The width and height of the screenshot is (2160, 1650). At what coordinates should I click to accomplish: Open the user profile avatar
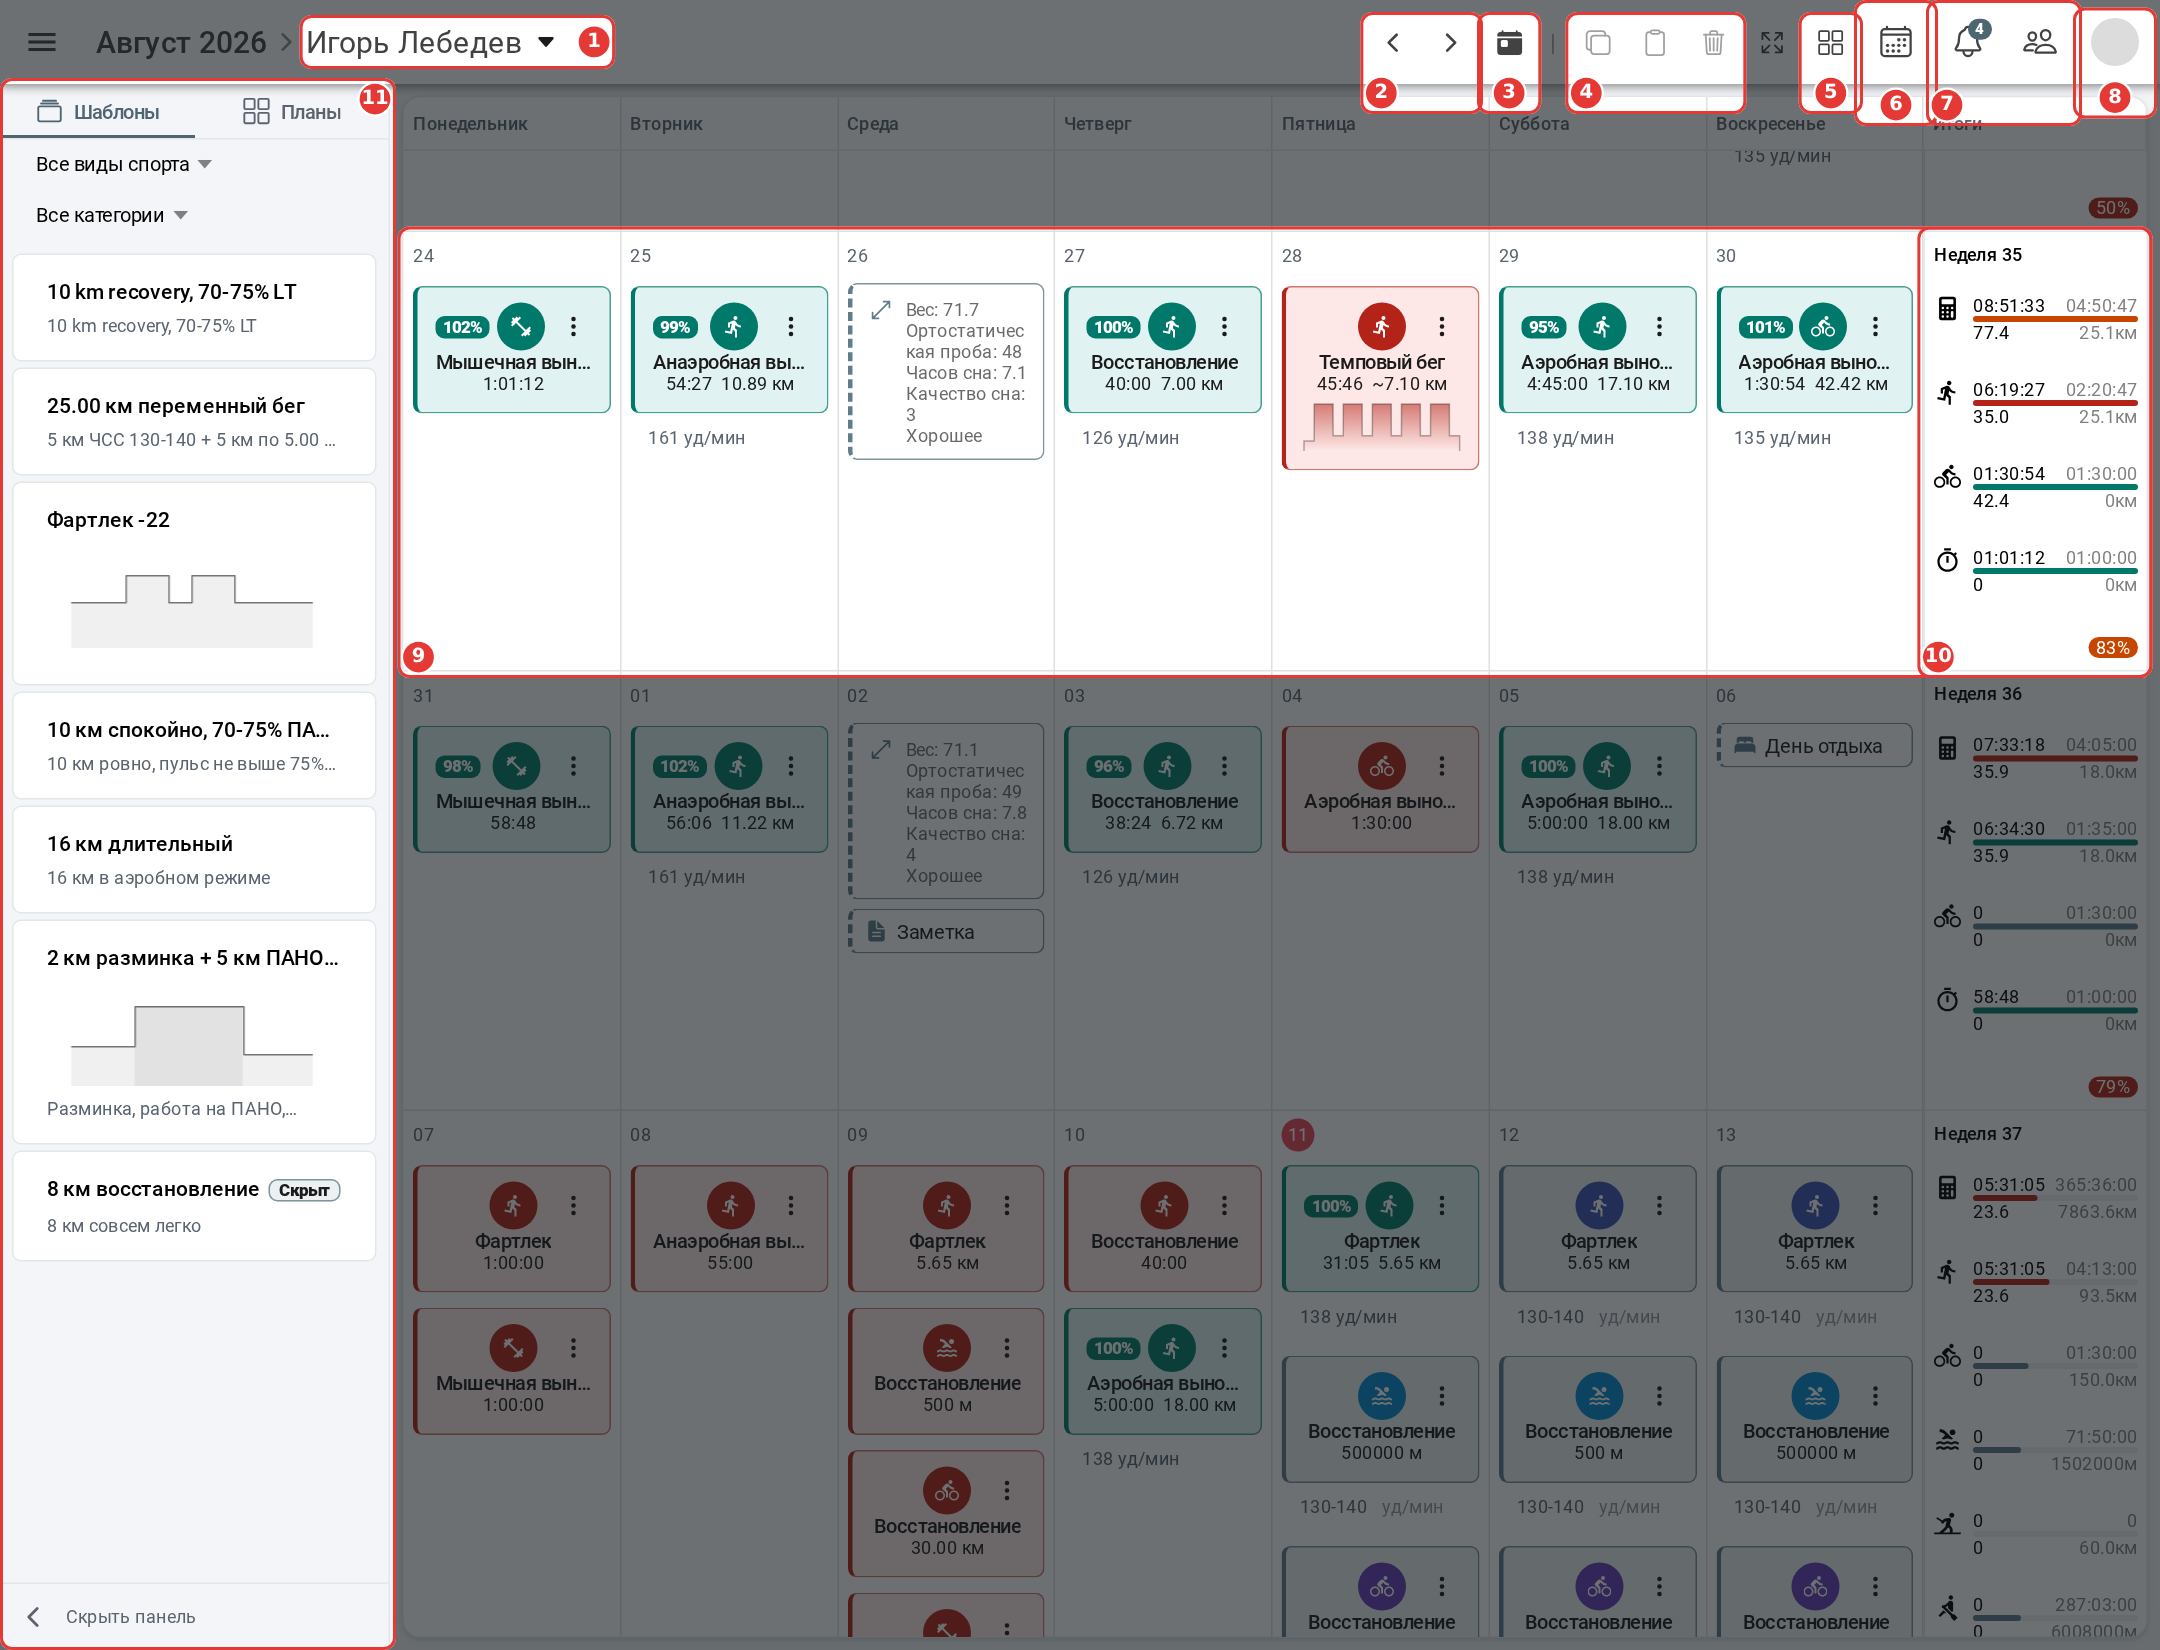click(x=2114, y=42)
